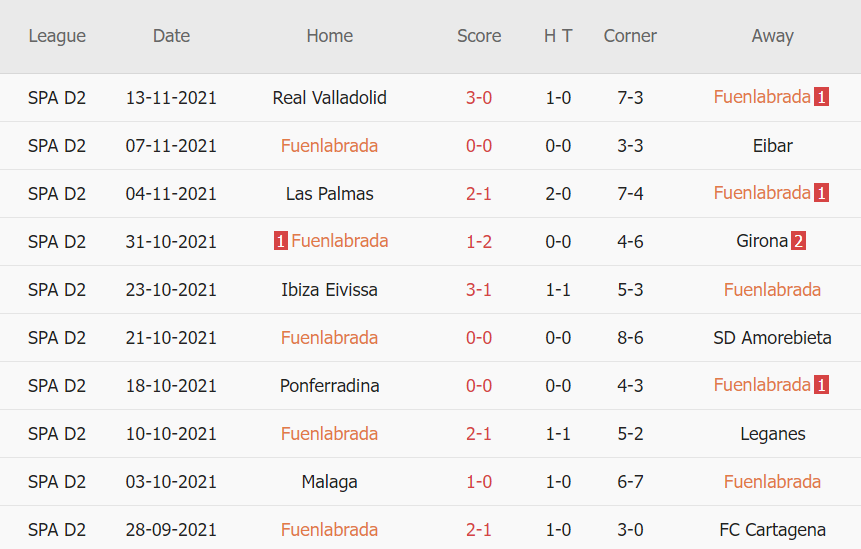This screenshot has width=861, height=549.
Task: Open Ponferradina team link
Action: click(x=329, y=386)
